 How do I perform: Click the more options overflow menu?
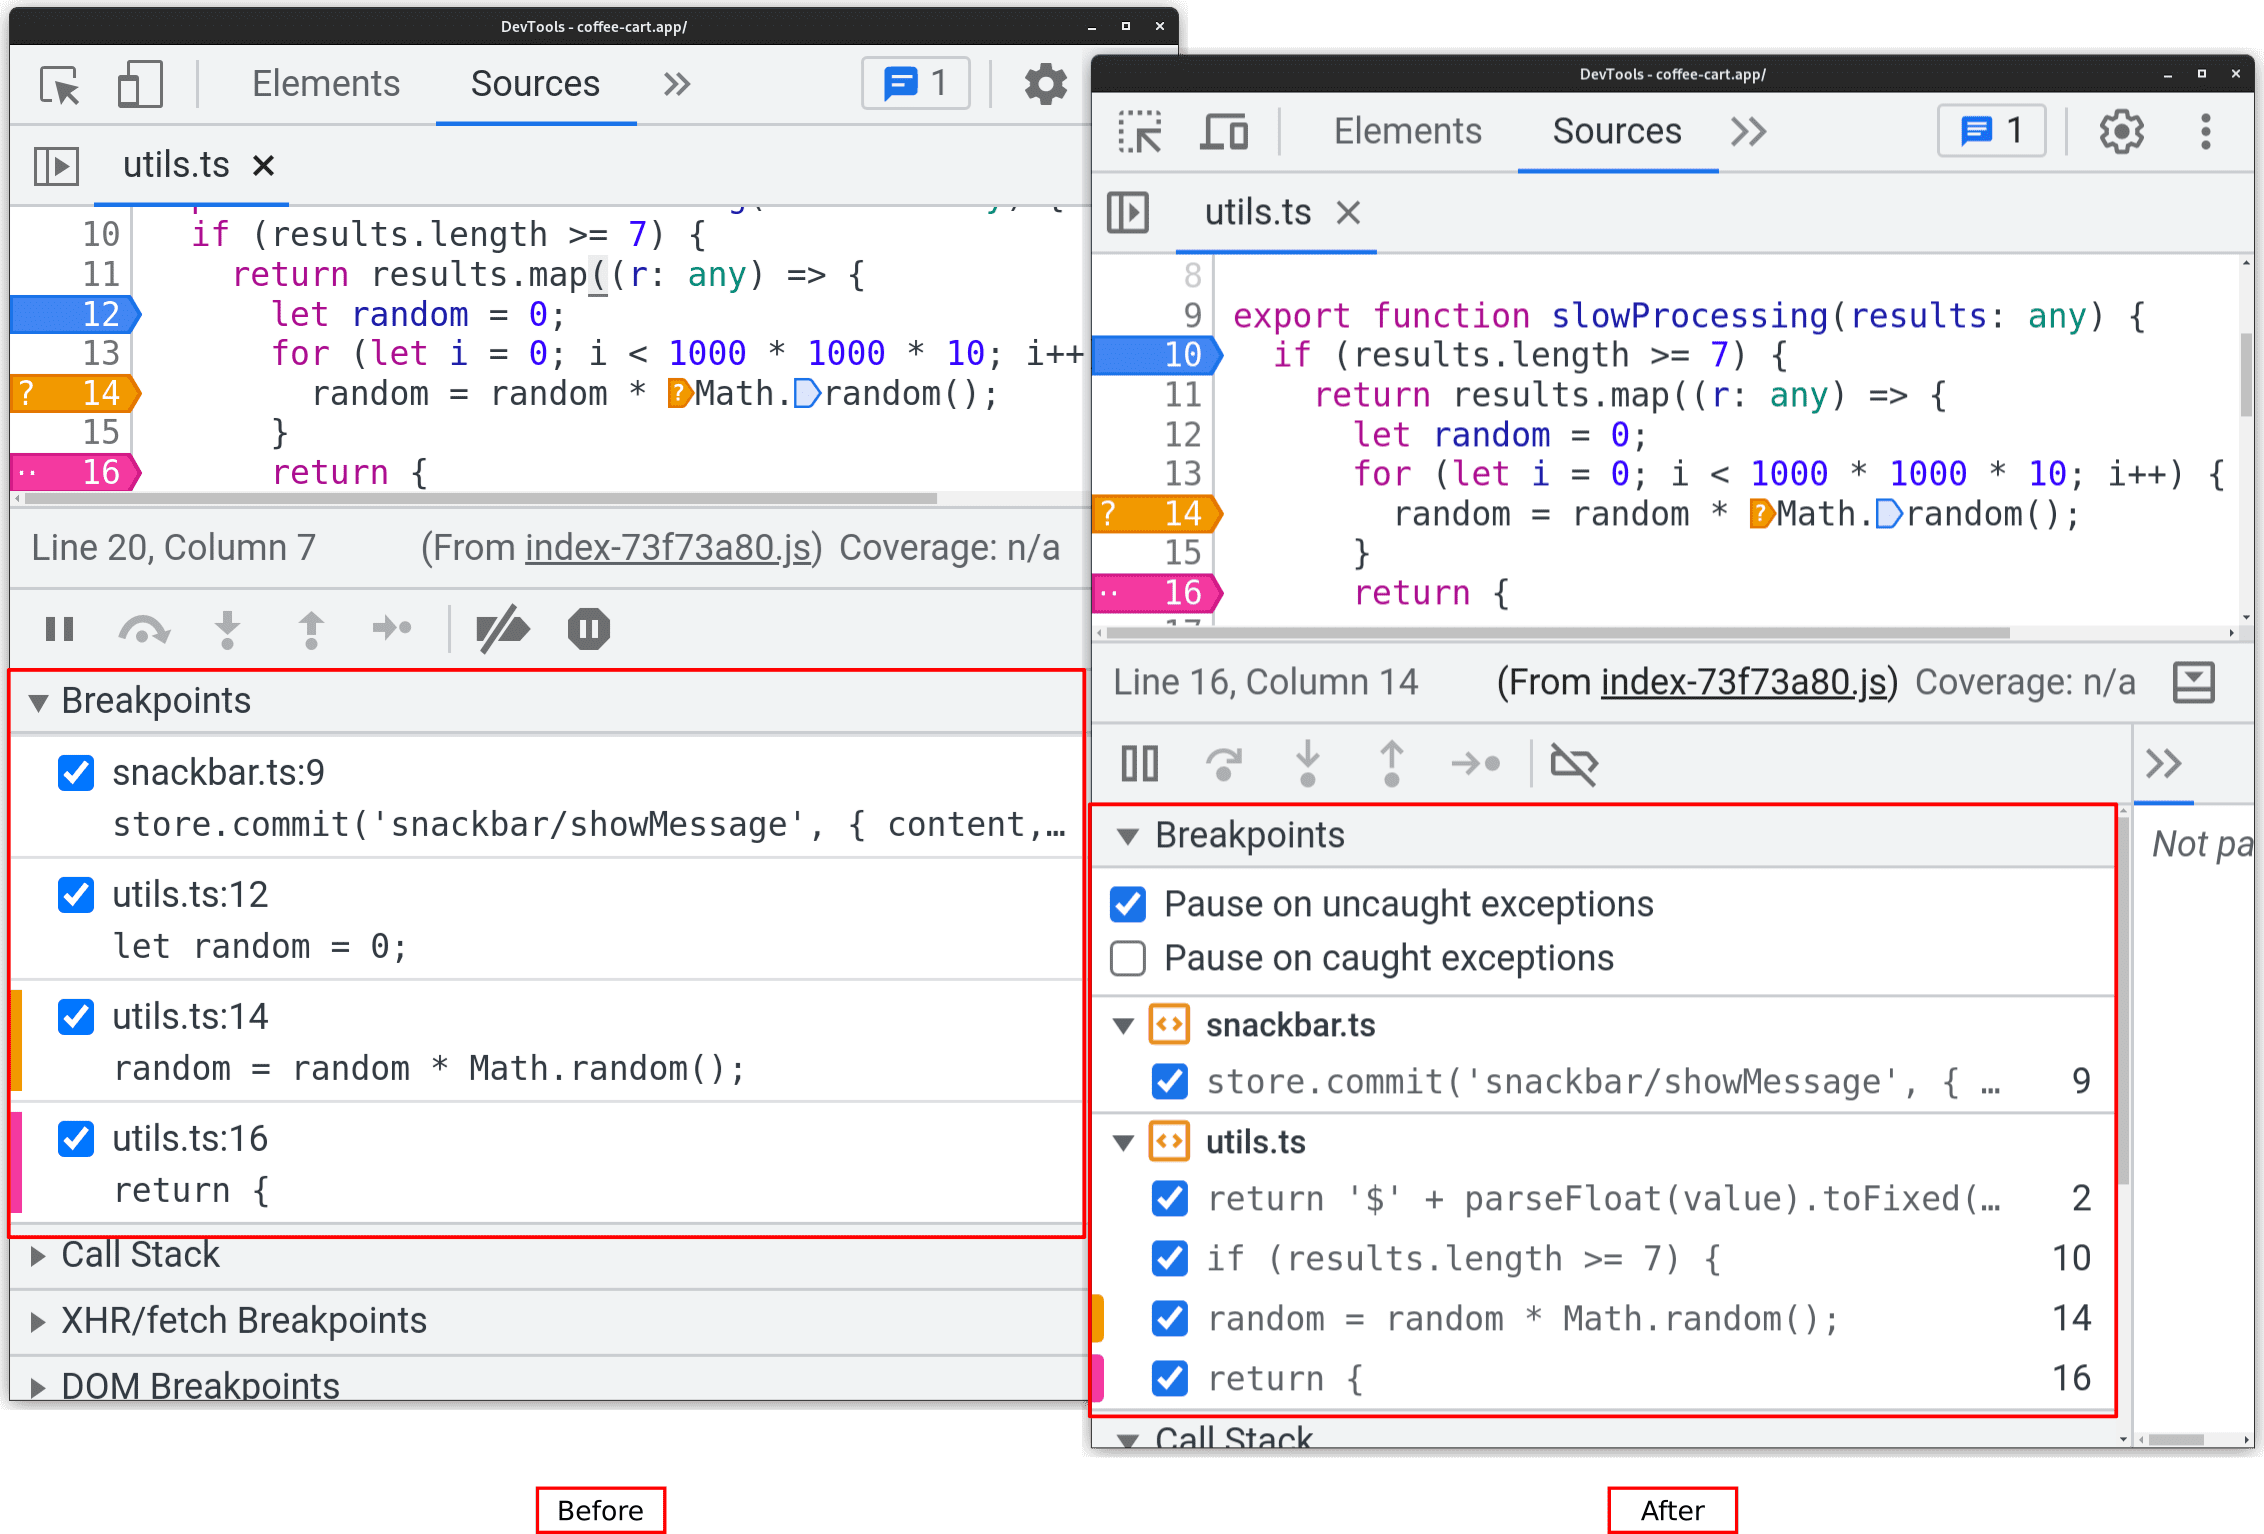(x=2208, y=132)
